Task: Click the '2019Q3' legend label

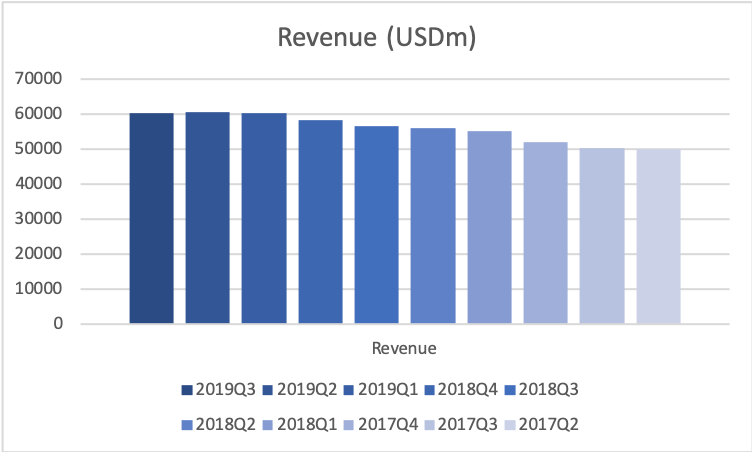Action: point(225,390)
